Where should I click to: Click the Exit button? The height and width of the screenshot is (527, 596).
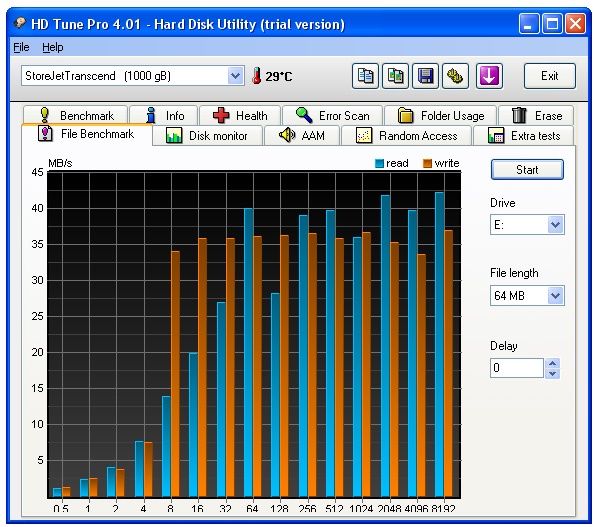click(x=550, y=76)
